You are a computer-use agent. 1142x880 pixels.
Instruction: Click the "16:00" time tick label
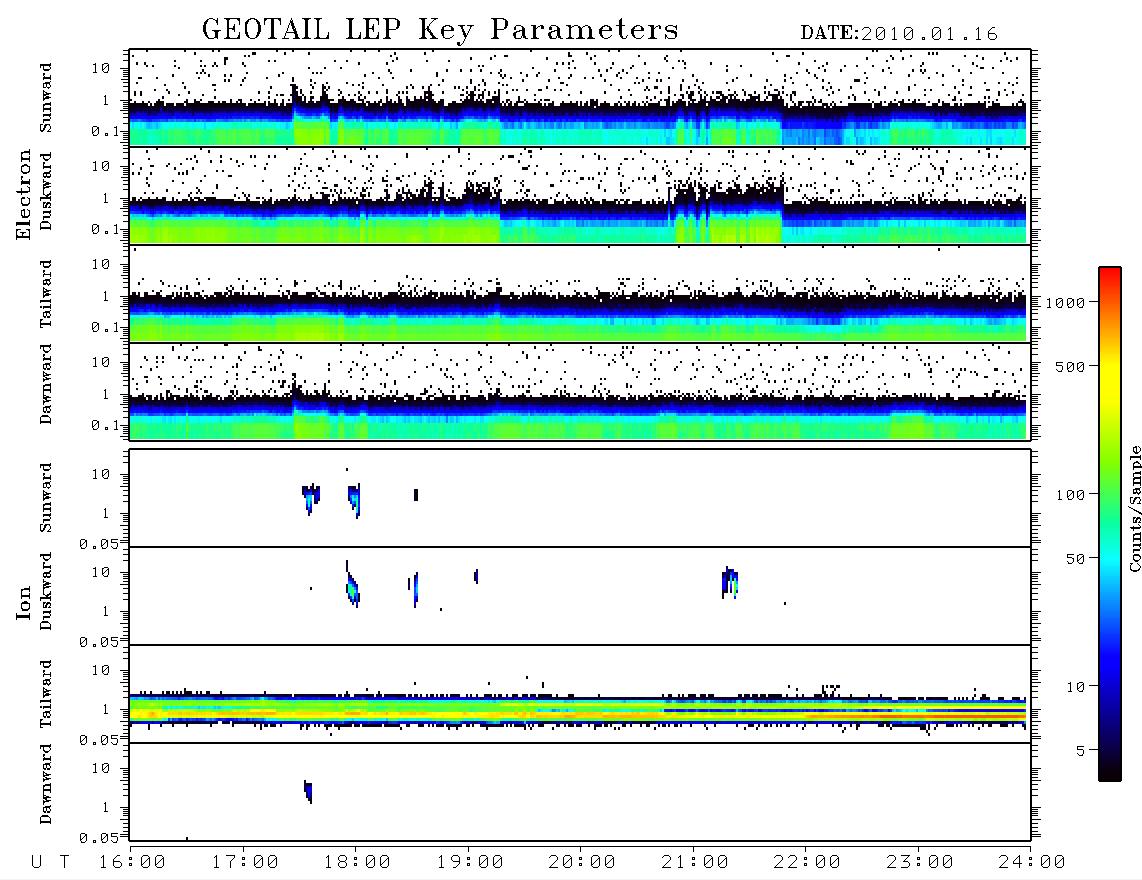[x=133, y=863]
